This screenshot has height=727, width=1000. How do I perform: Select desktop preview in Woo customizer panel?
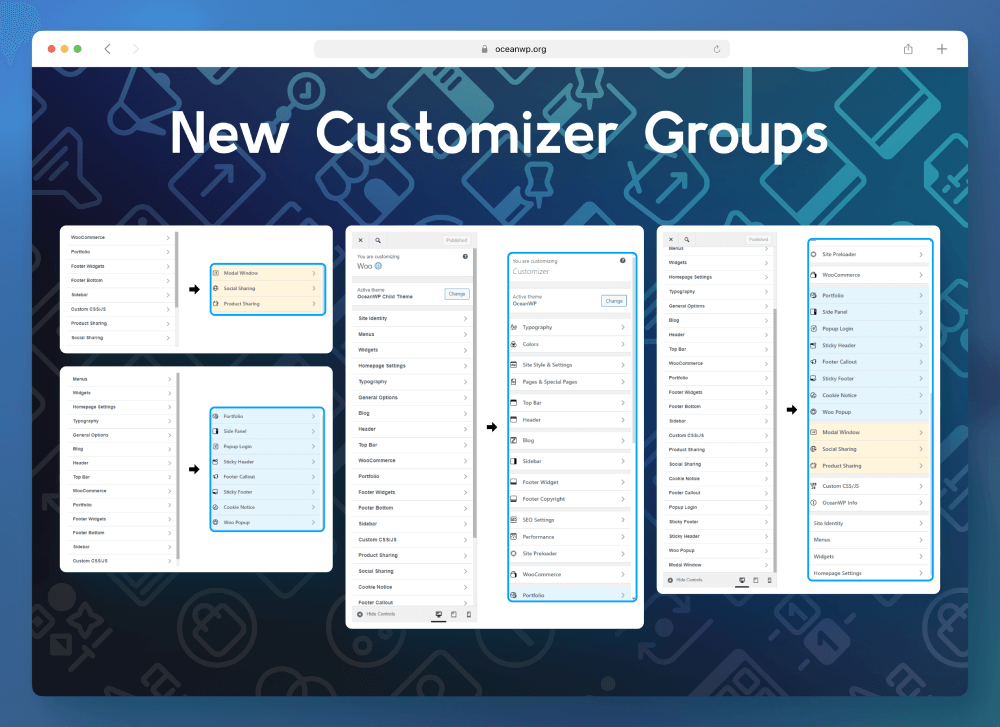(439, 614)
